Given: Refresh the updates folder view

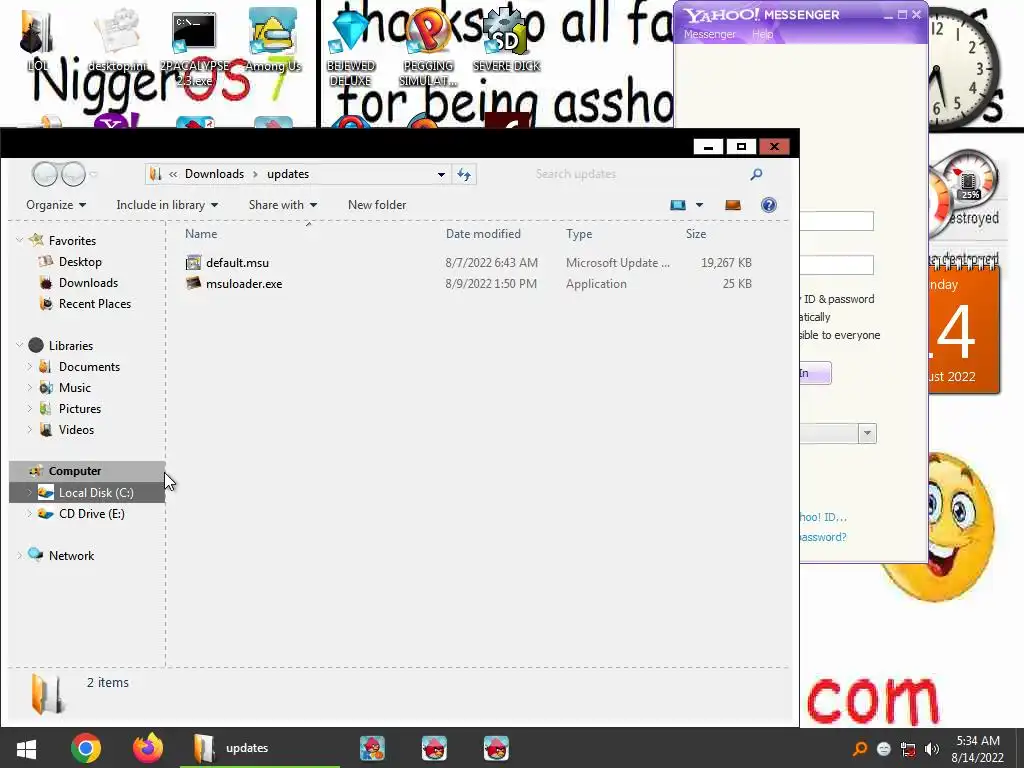Looking at the screenshot, I should (x=464, y=174).
